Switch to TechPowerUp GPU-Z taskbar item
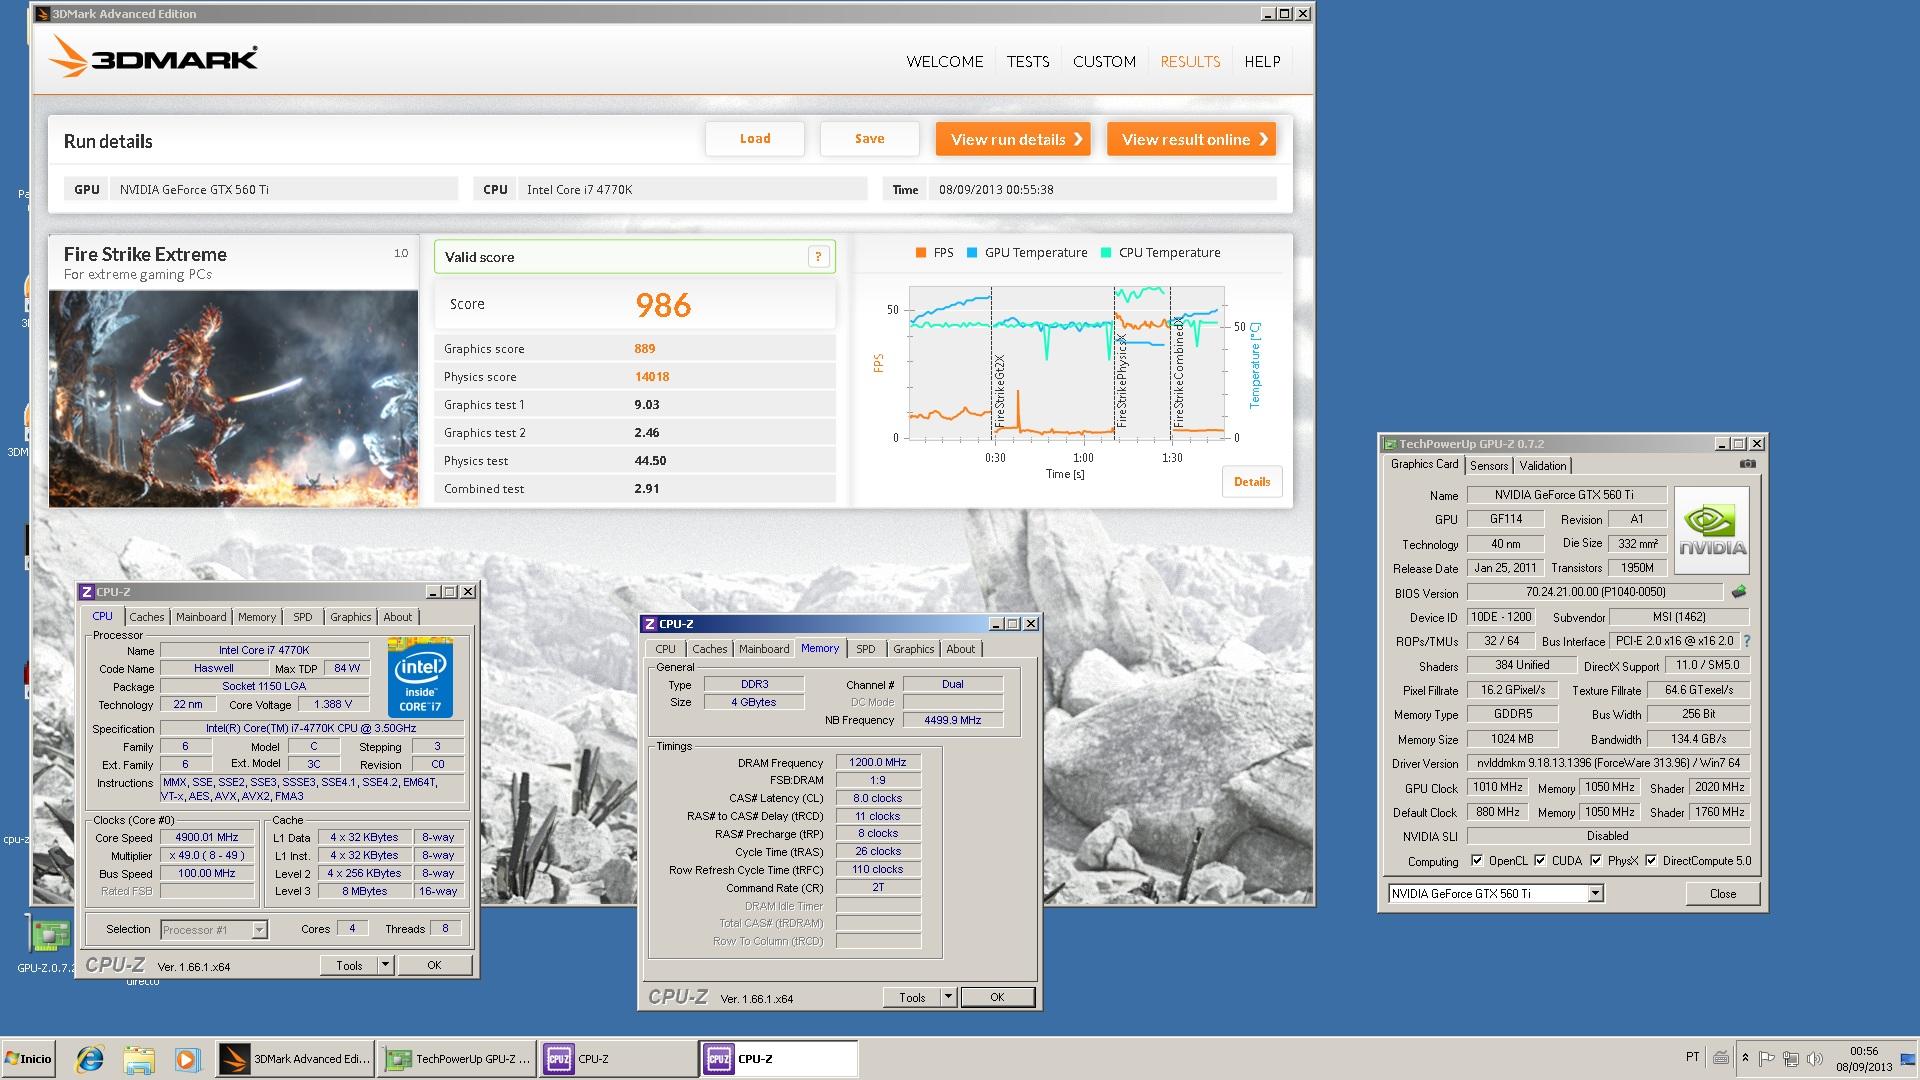This screenshot has width=1920, height=1080. tap(457, 1059)
